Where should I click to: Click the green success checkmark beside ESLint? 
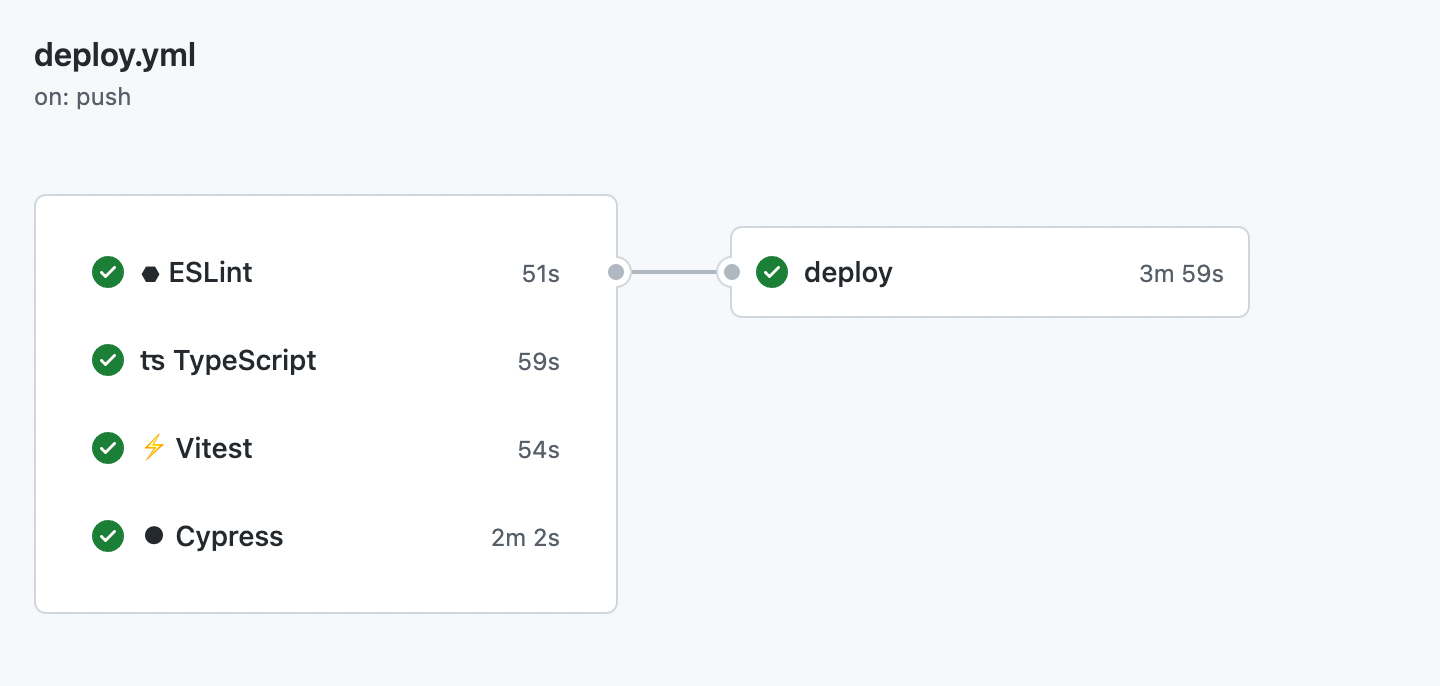coord(108,272)
